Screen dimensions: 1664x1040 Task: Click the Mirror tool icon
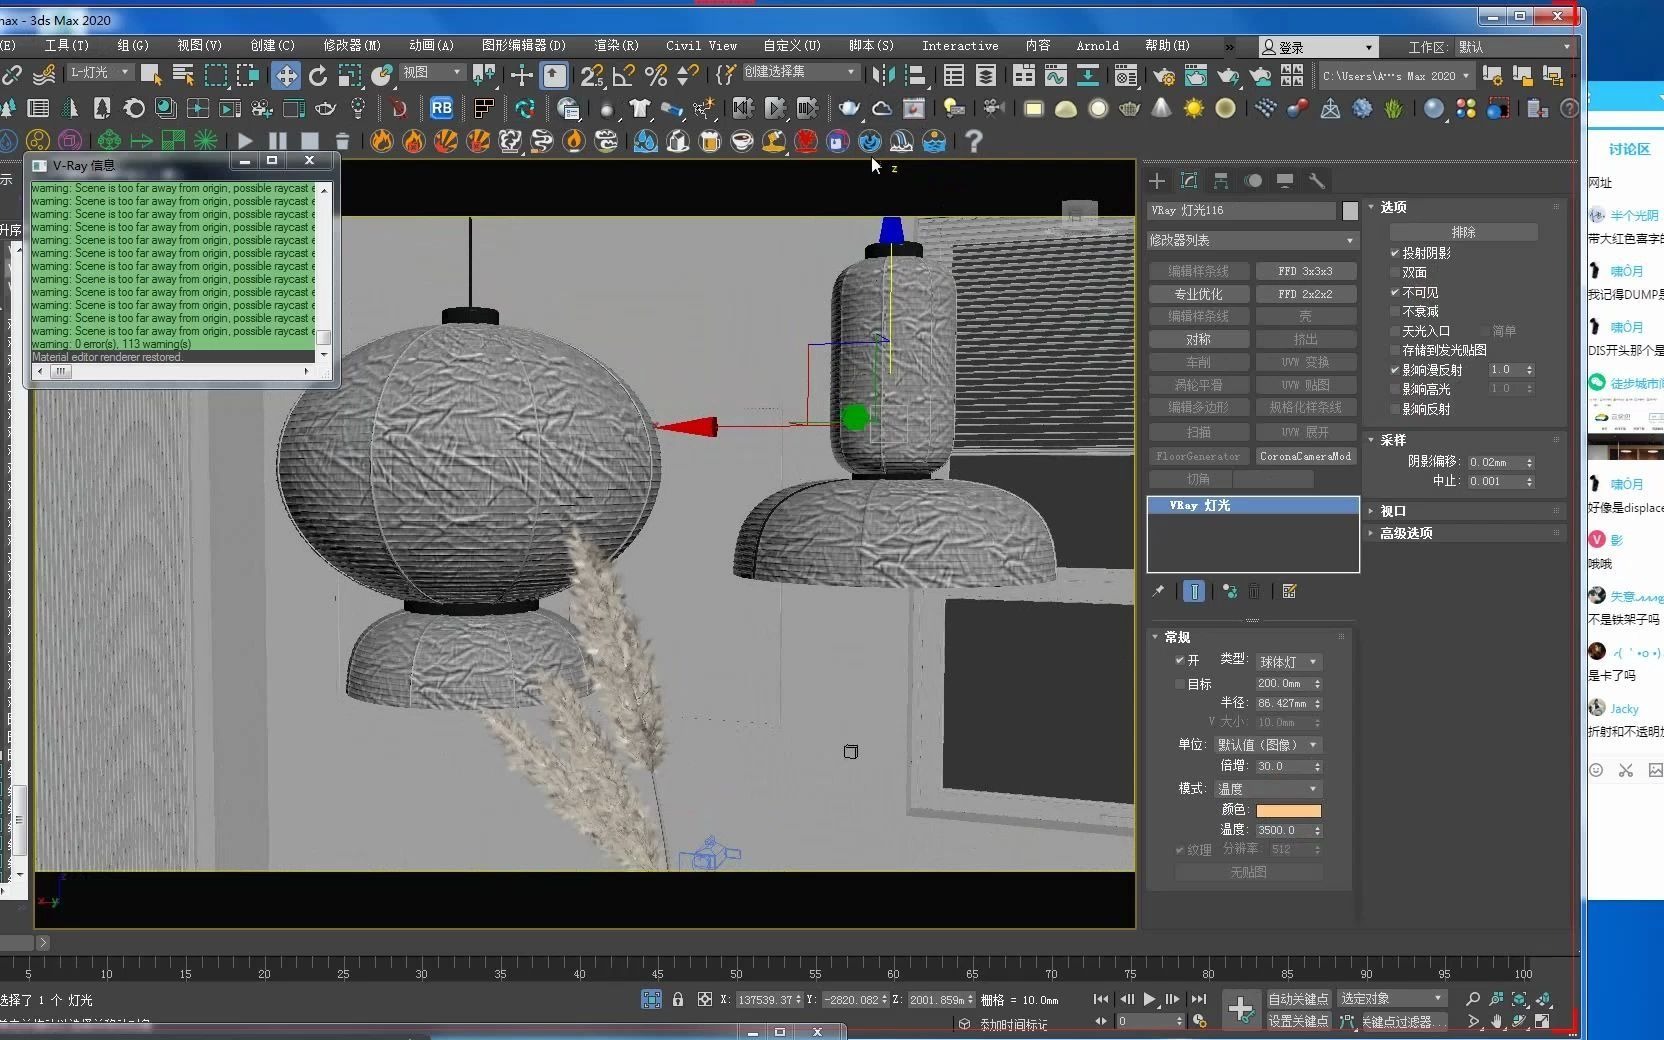pyautogui.click(x=883, y=76)
